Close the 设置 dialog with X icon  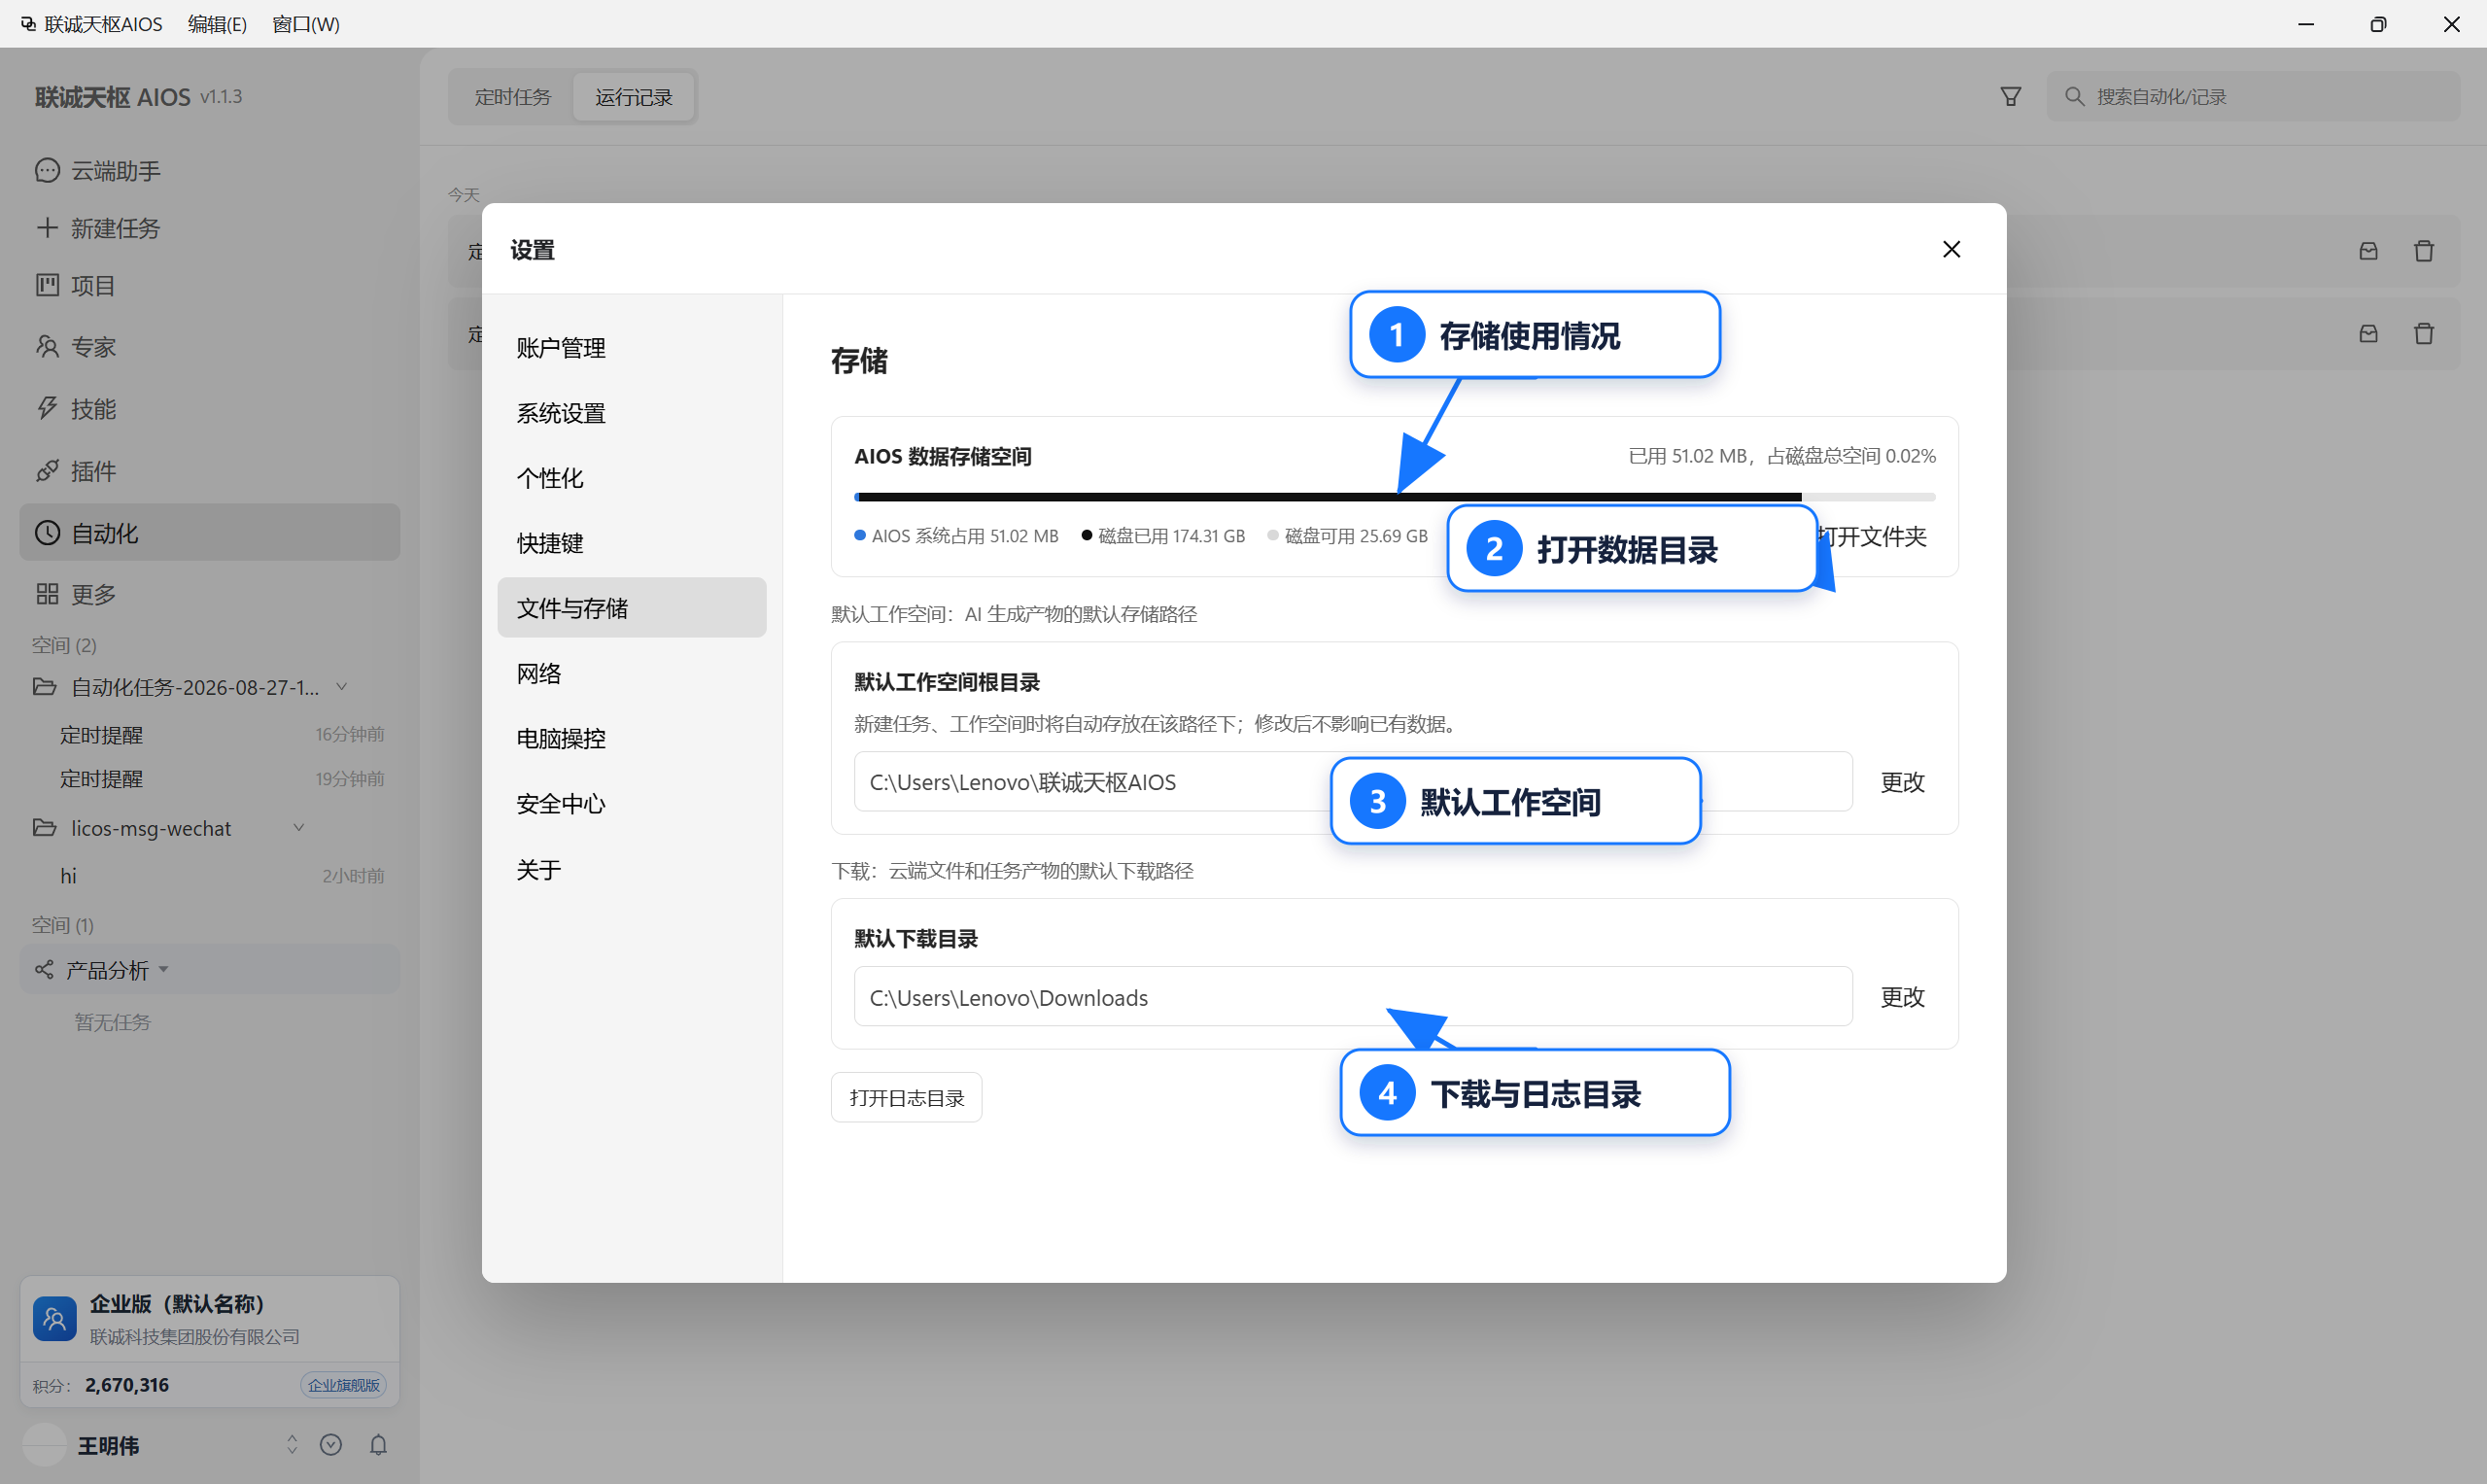point(1951,249)
